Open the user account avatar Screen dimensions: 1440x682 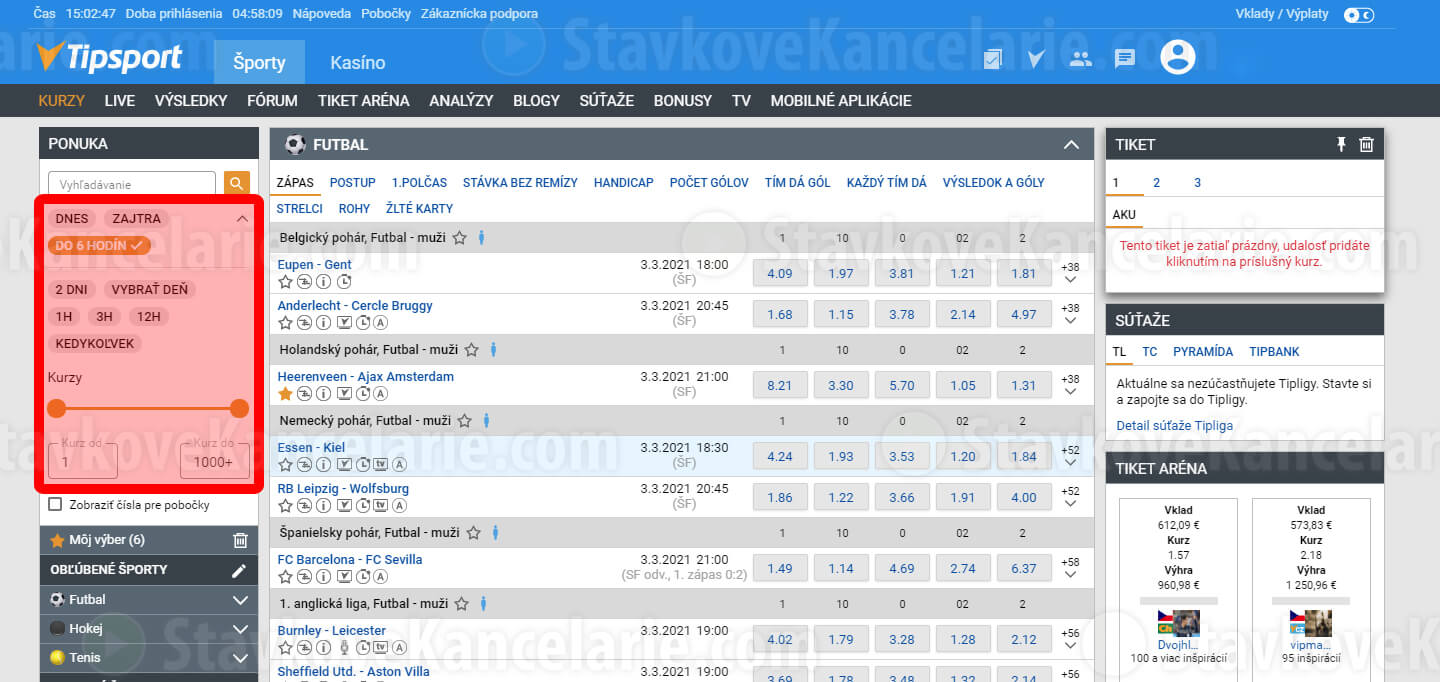[1178, 56]
